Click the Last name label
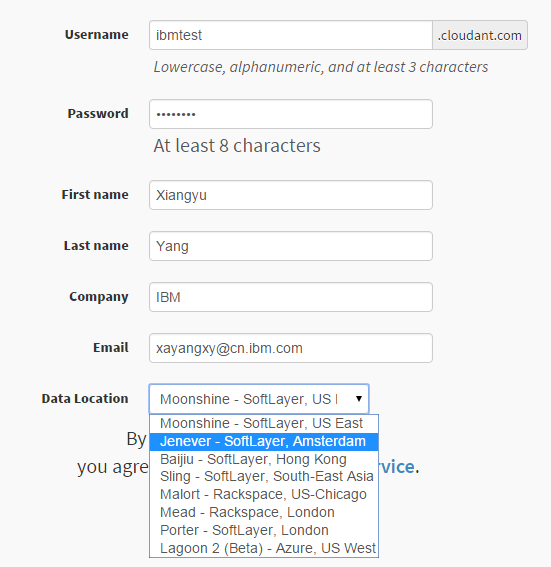The width and height of the screenshot is (551, 567). [x=96, y=246]
